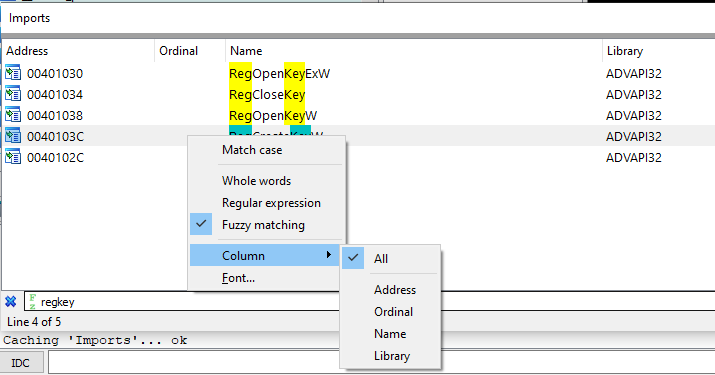Viewport: 715px width, 375px height.
Task: Sort by the Library column header
Action: [658, 51]
